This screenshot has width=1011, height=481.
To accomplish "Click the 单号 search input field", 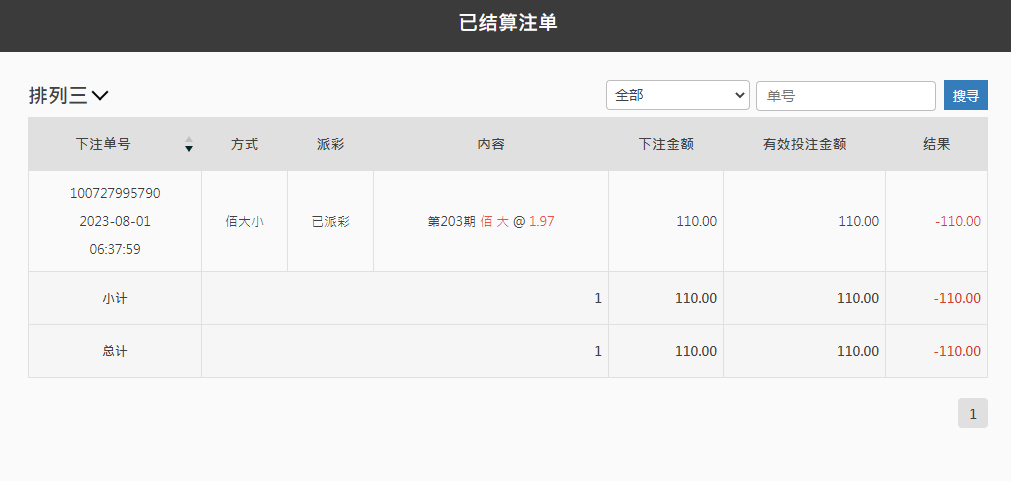I will pyautogui.click(x=845, y=95).
